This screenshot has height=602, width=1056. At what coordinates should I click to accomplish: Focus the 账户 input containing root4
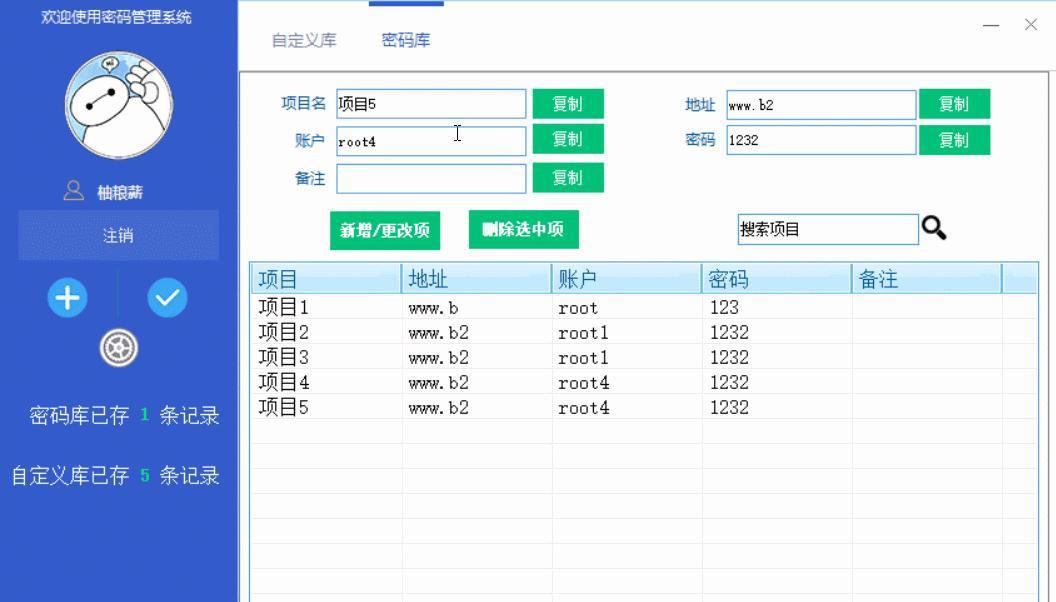click(x=431, y=141)
